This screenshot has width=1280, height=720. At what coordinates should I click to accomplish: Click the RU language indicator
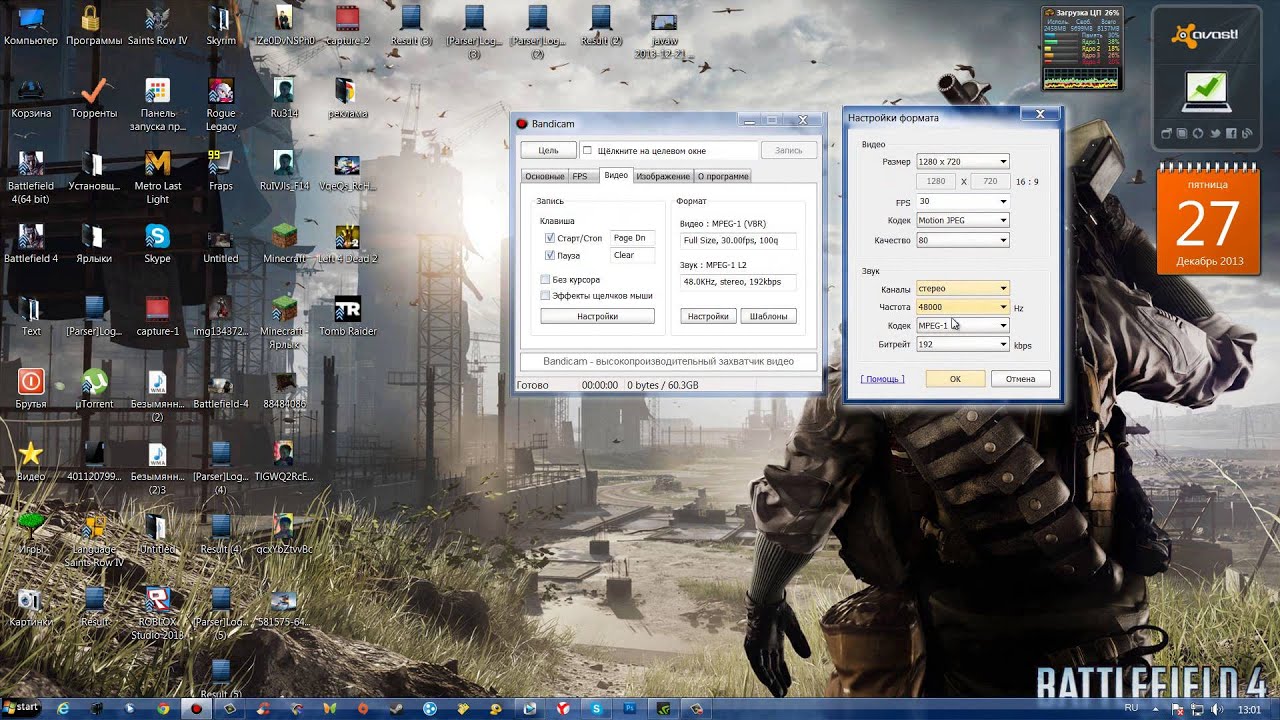point(1132,707)
